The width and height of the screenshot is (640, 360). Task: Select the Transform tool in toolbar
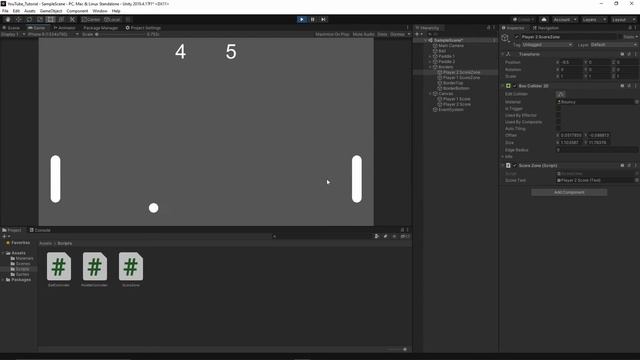62,19
